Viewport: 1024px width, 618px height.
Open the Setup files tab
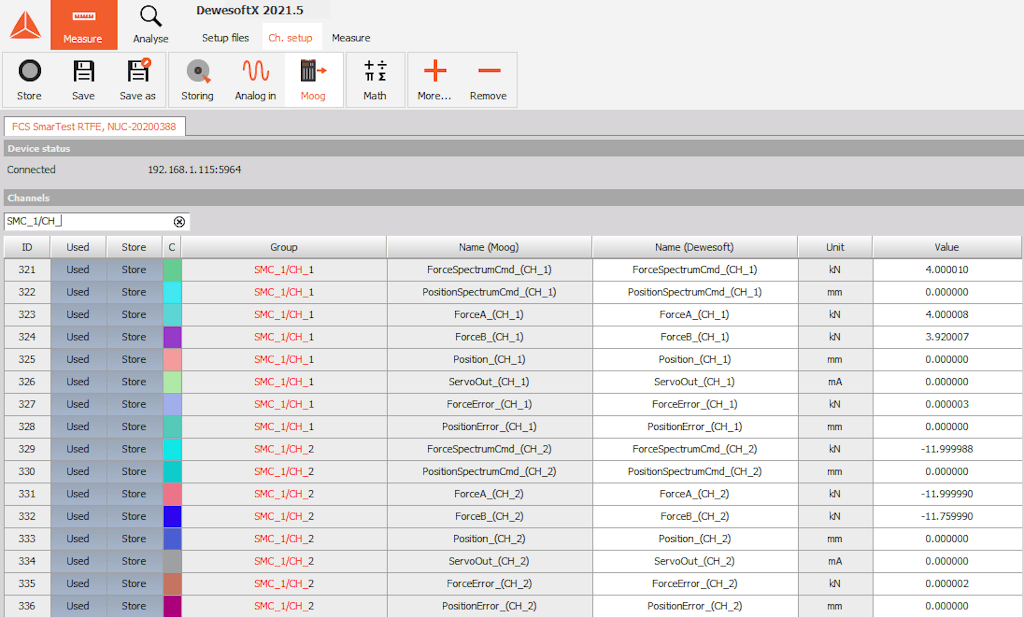pos(225,38)
